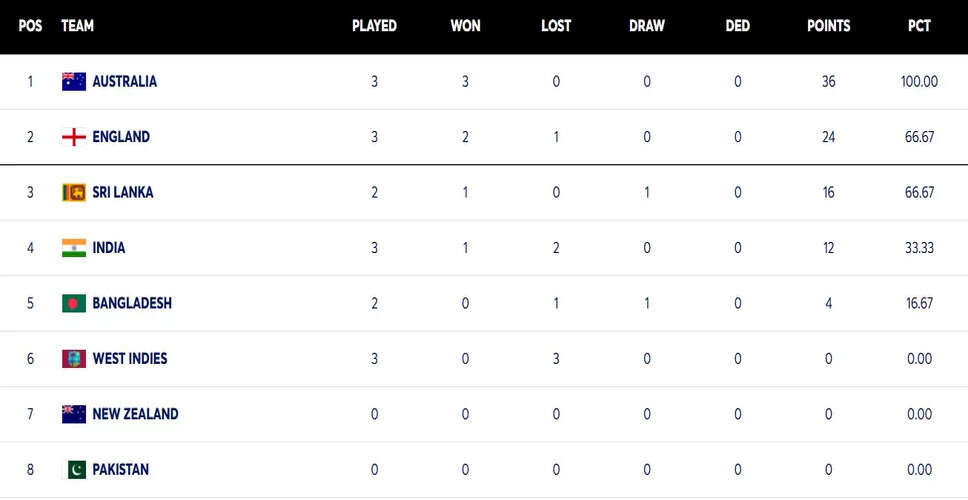The image size is (968, 500).
Task: Click the Bangladesh flag icon
Action: click(x=73, y=303)
